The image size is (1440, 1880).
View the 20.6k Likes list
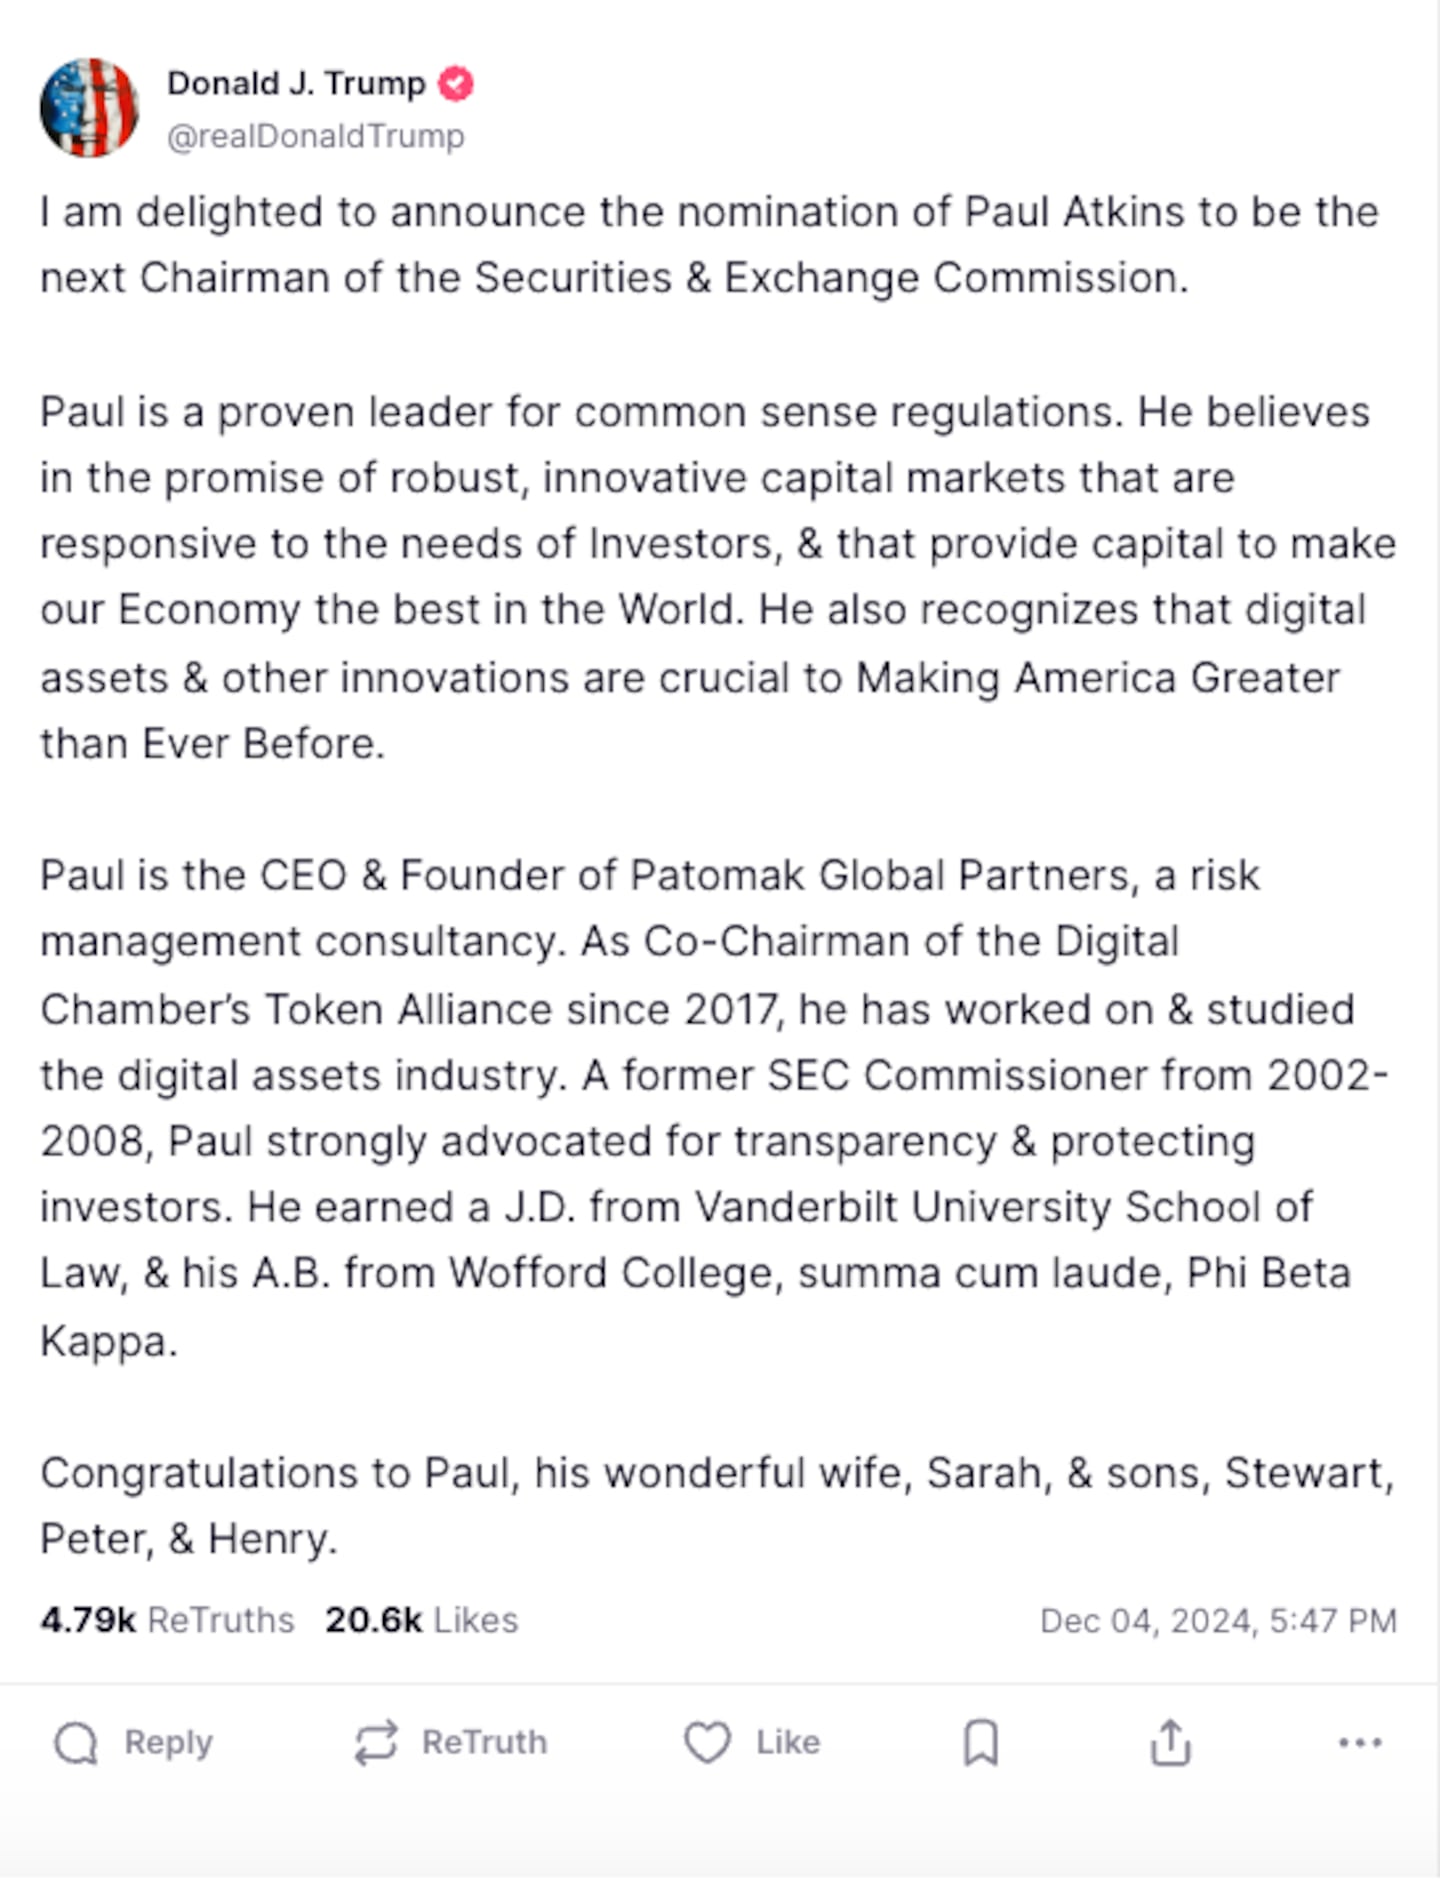pyautogui.click(x=421, y=1620)
